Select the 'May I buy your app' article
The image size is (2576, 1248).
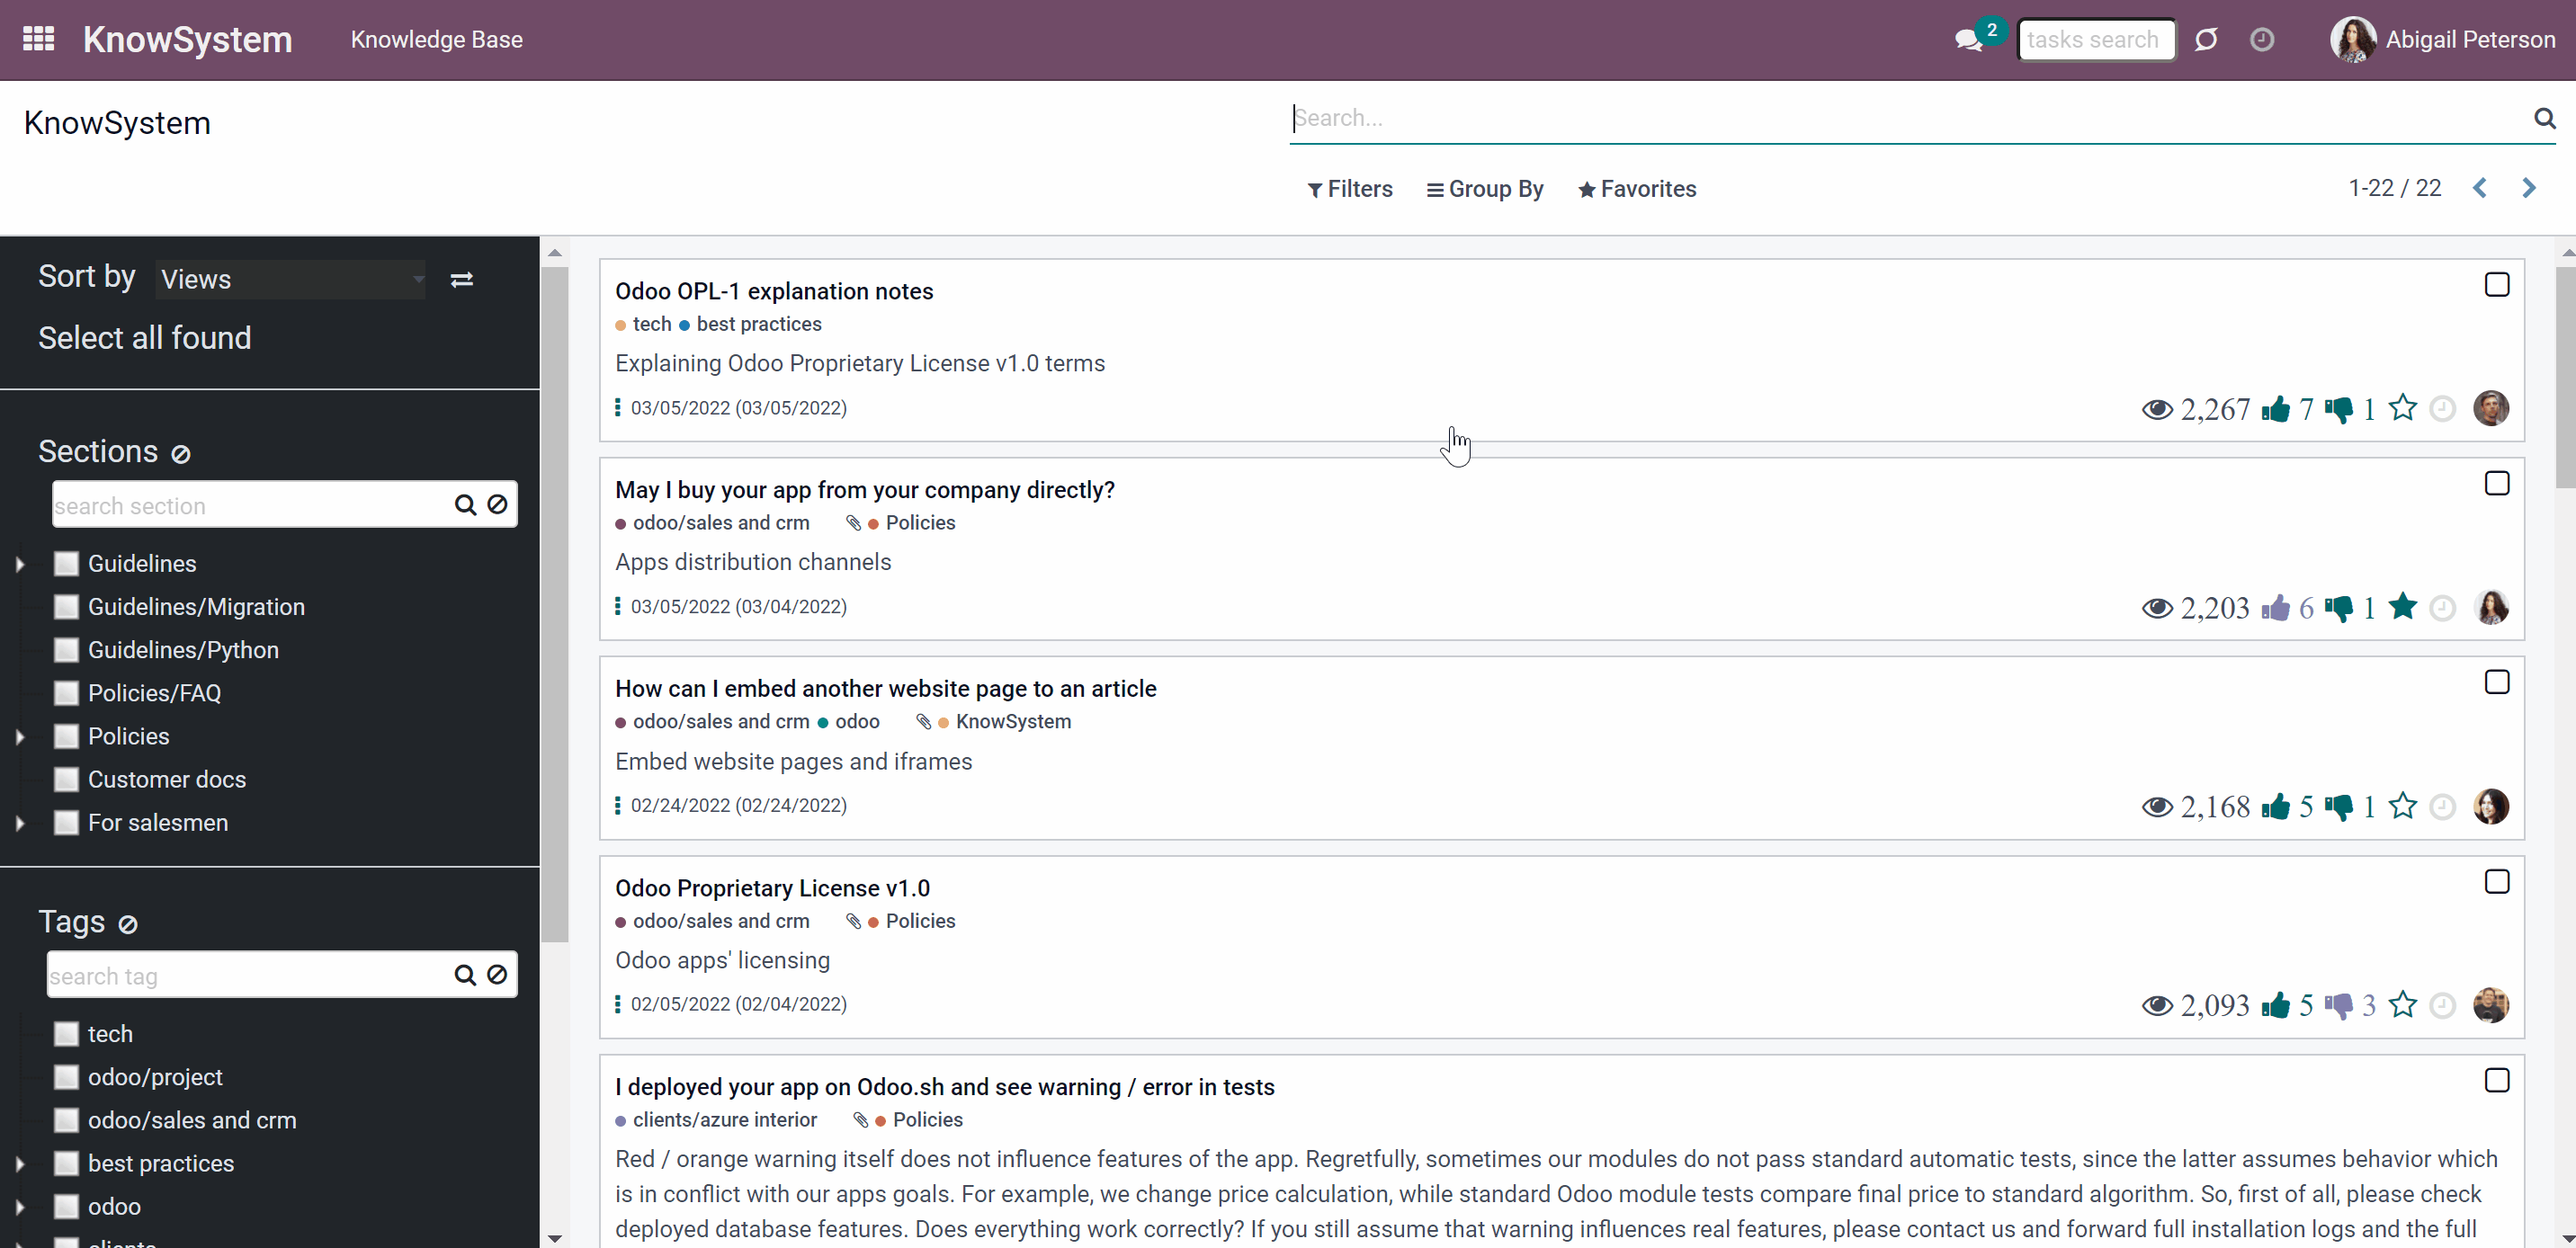2497,484
